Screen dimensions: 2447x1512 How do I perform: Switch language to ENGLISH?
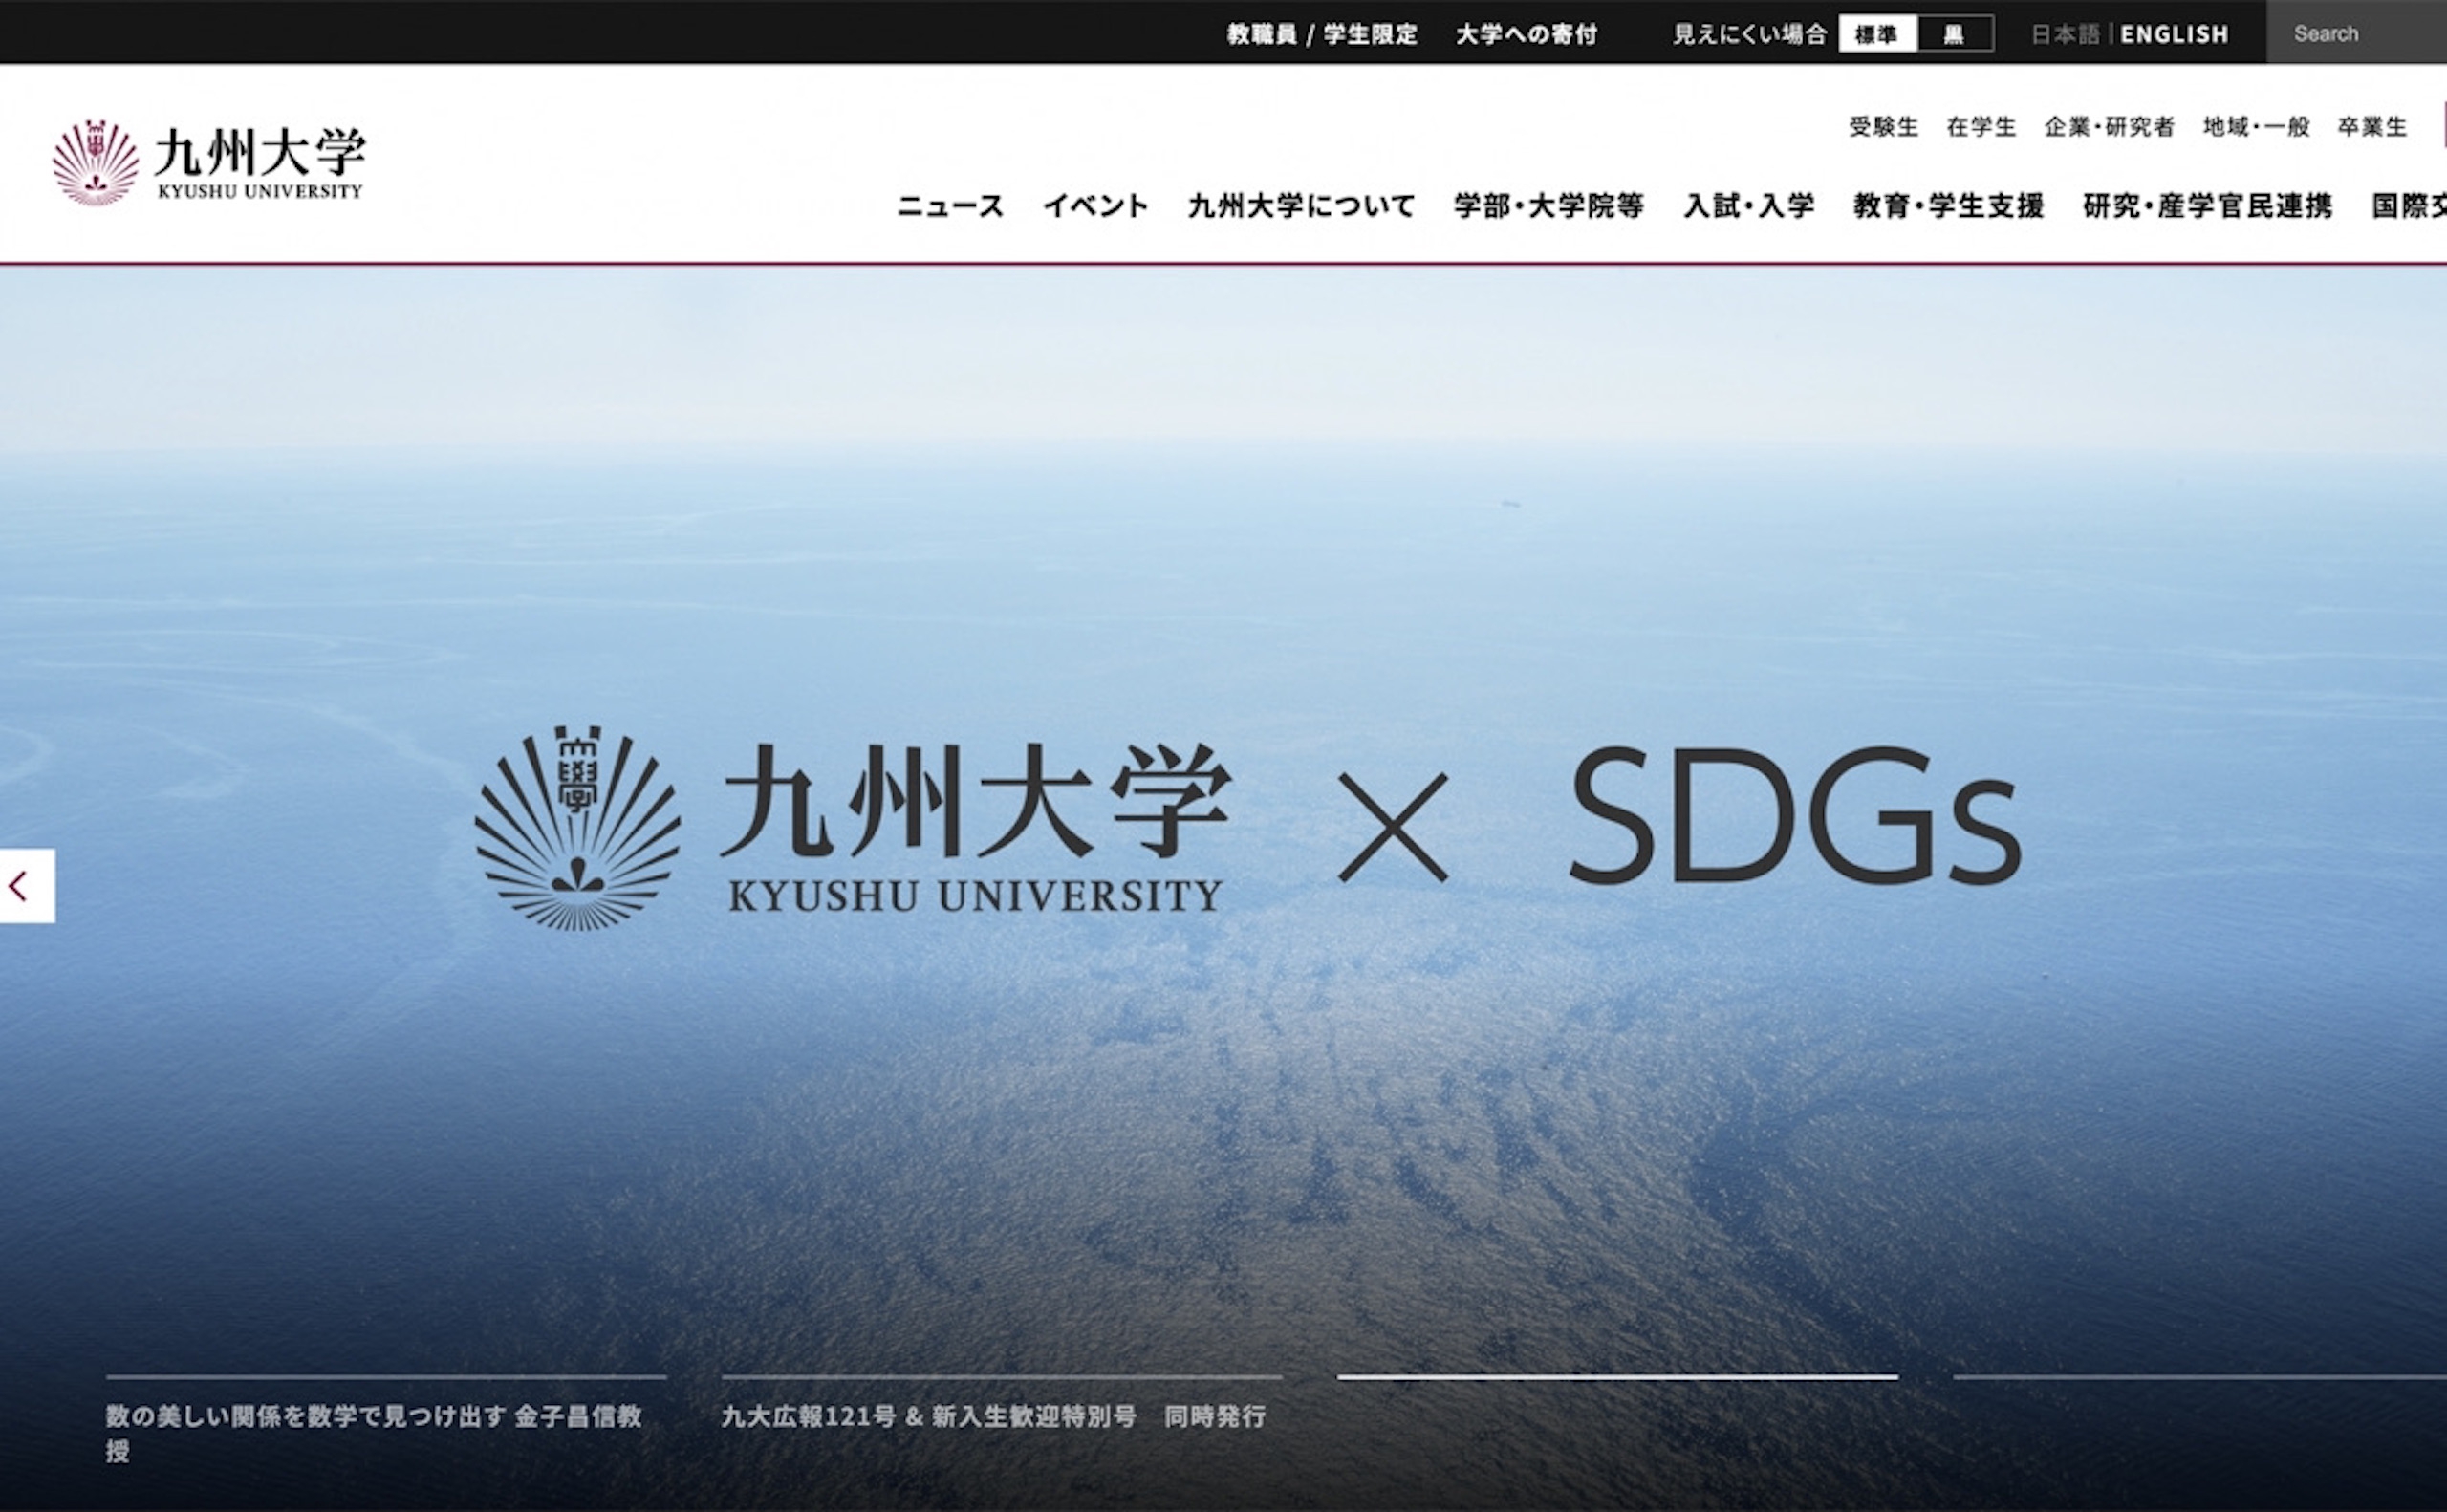pos(2174,34)
